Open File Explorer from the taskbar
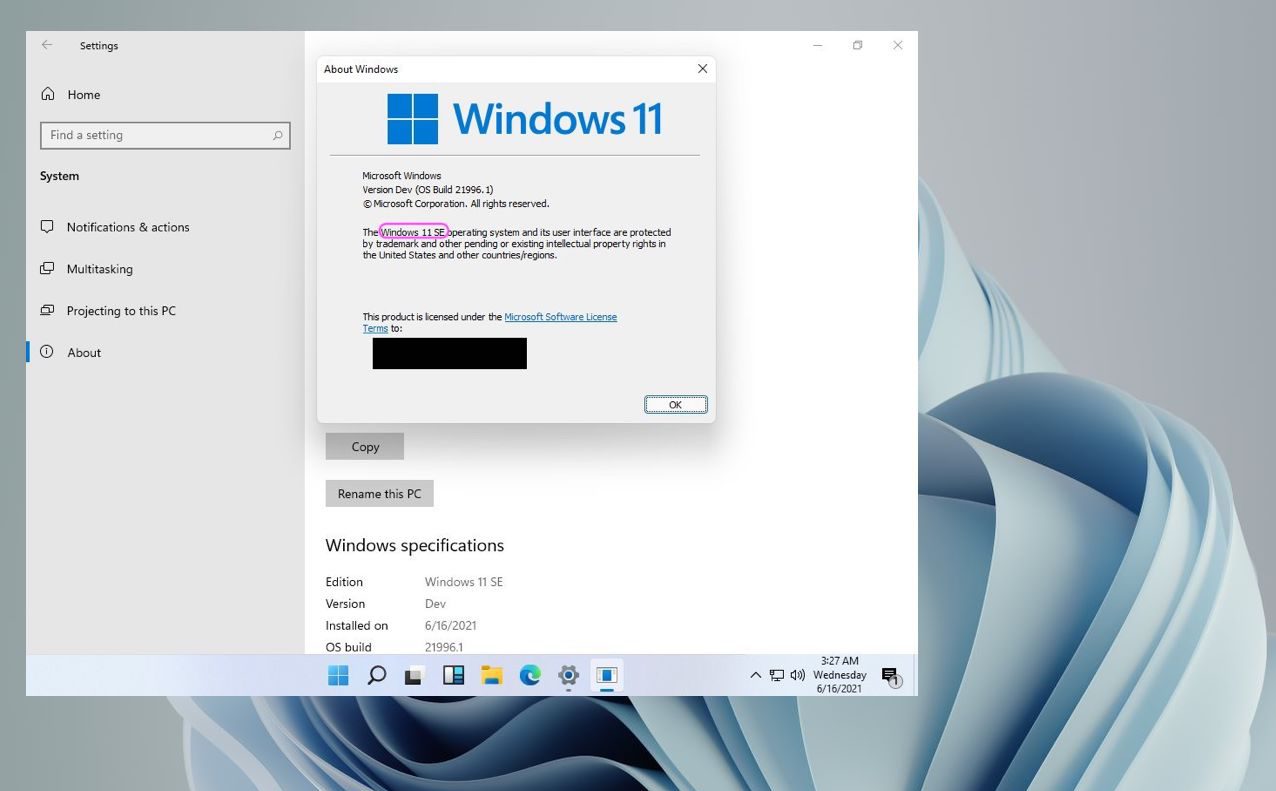This screenshot has height=791, width=1276. 491,675
